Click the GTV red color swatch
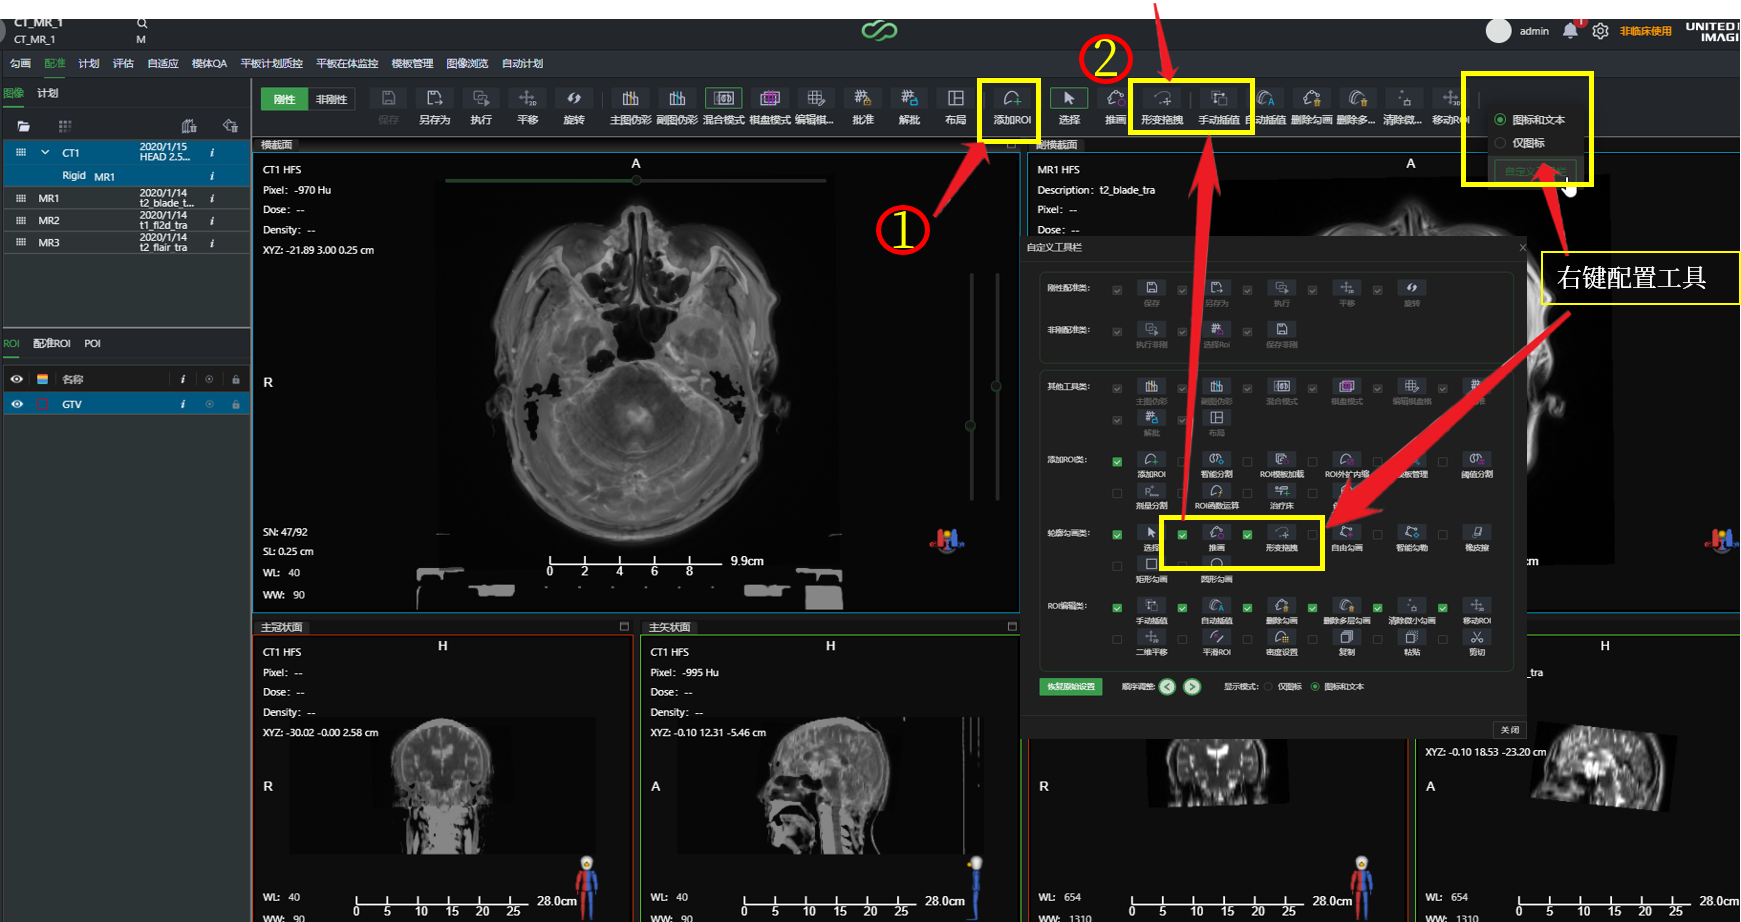This screenshot has width=1741, height=922. (43, 404)
